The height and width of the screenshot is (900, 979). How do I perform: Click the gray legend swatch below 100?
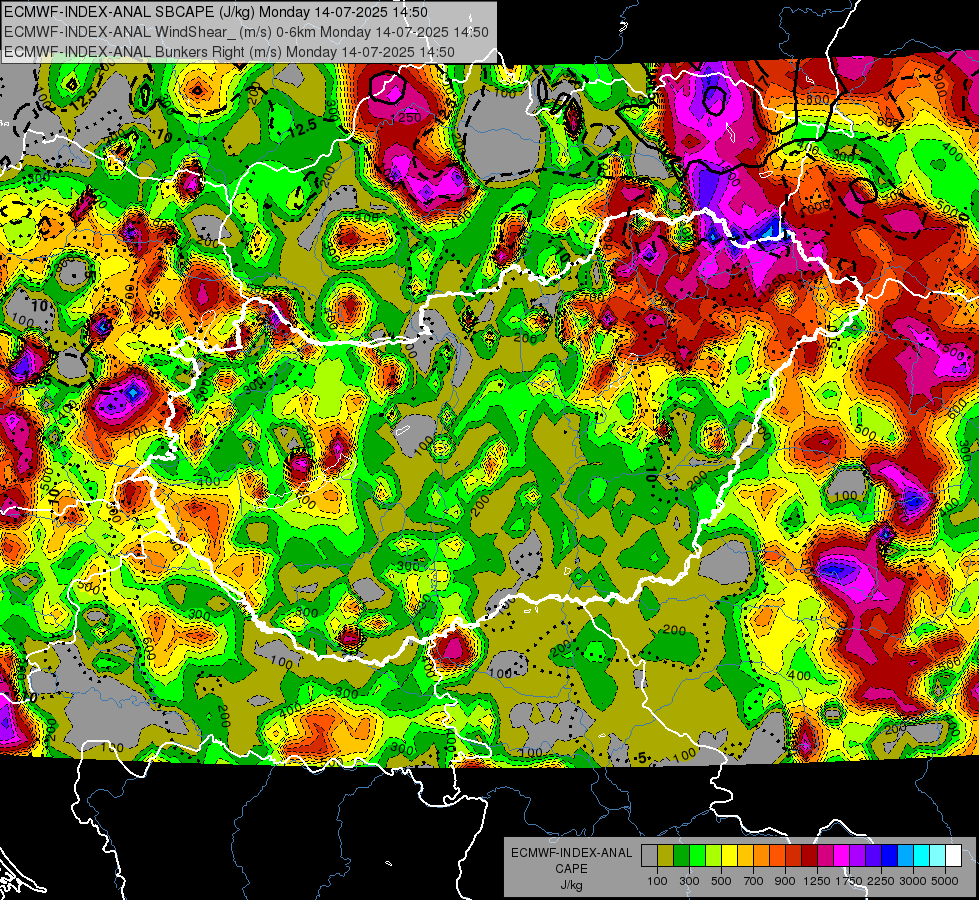pyautogui.click(x=649, y=855)
